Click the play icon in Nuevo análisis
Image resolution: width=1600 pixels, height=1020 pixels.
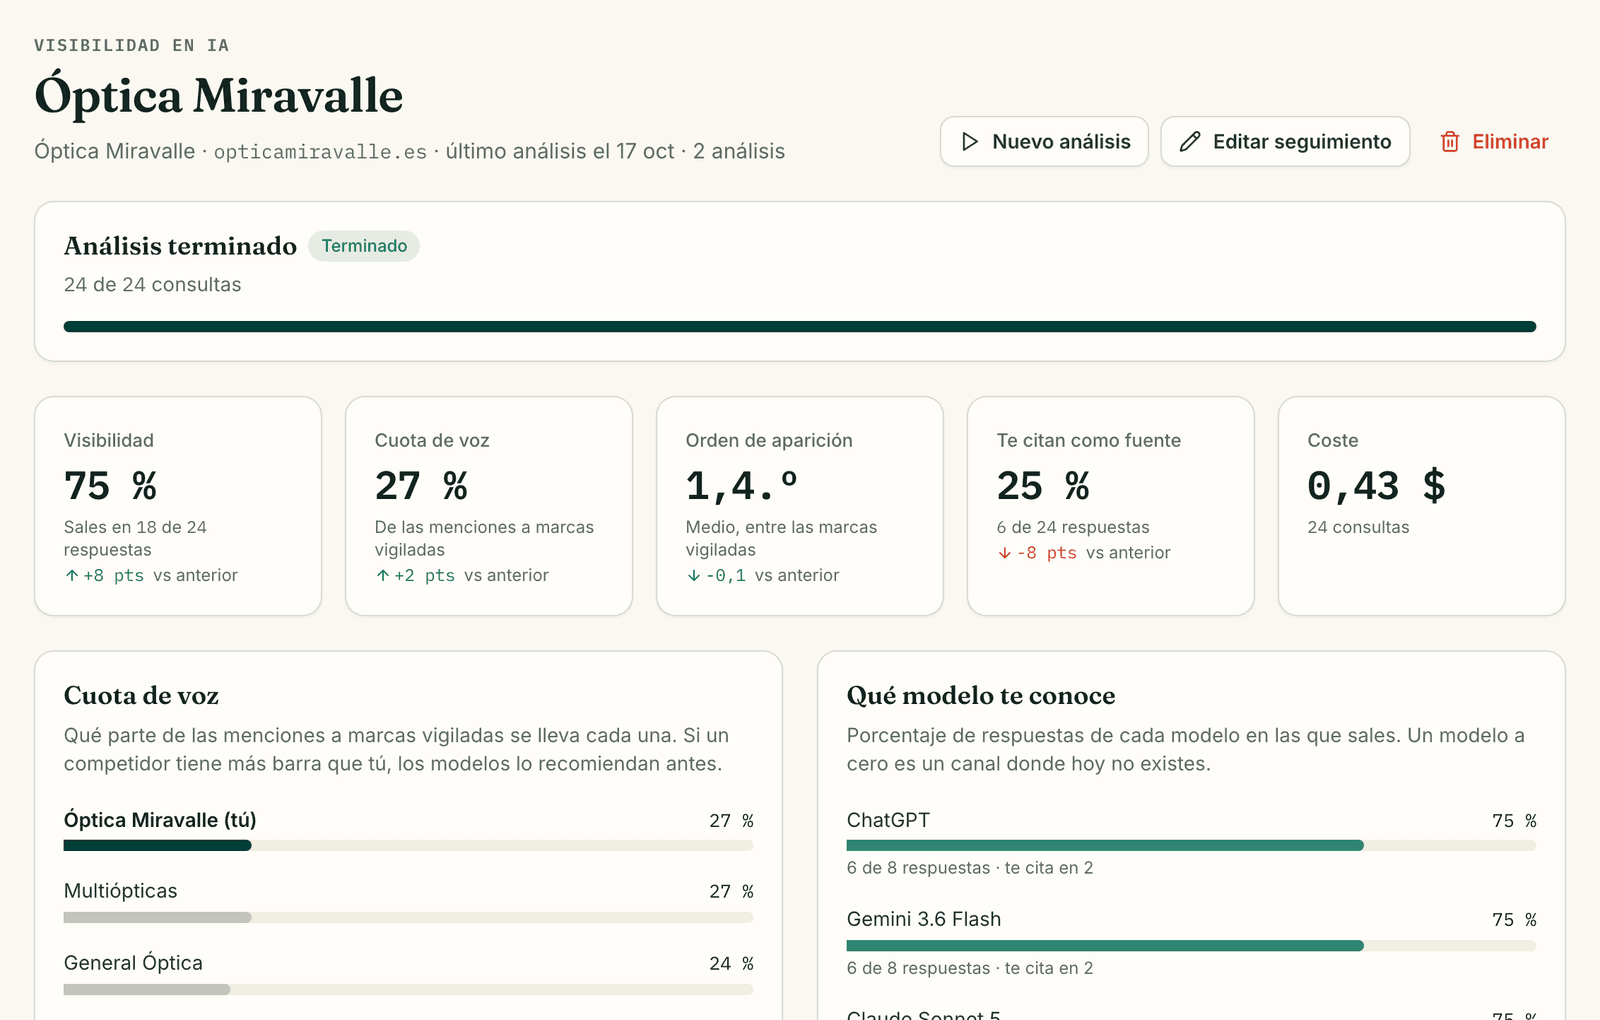[x=970, y=142]
